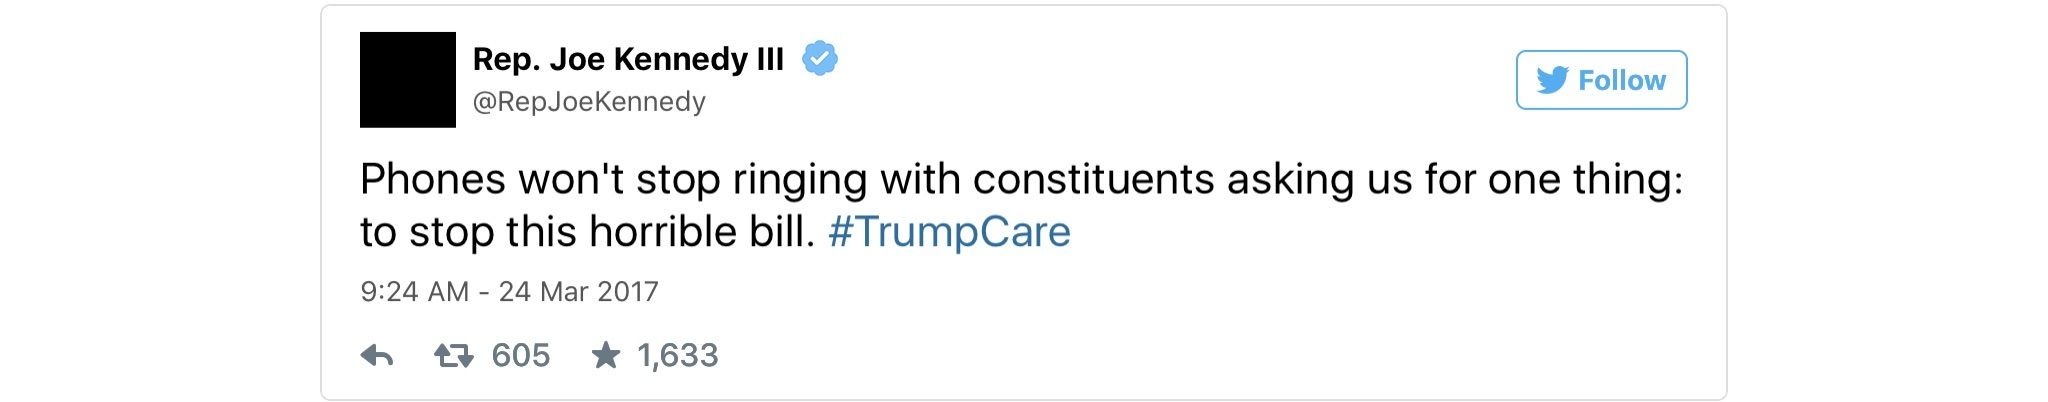The width and height of the screenshot is (2048, 402).
Task: Follow Rep. Joe Kennedy III
Action: (1601, 80)
